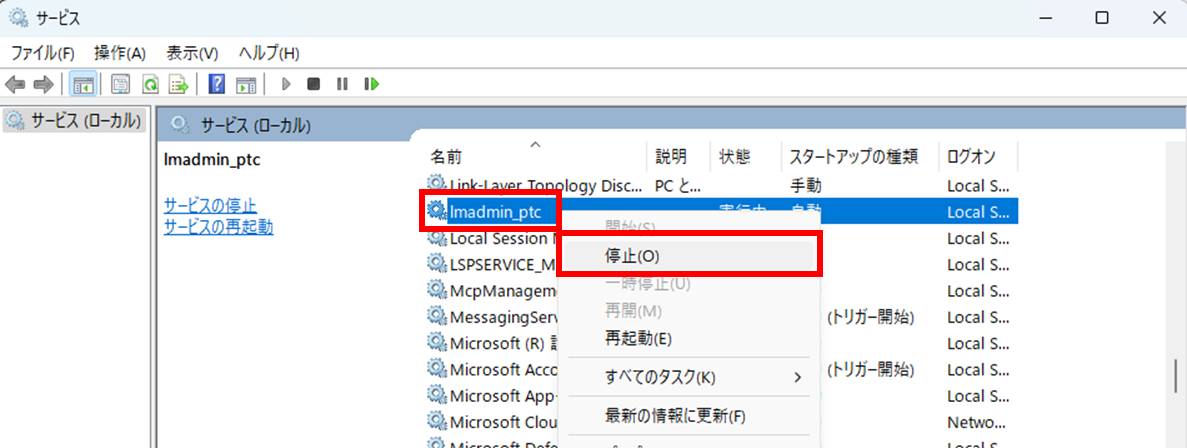The image size is (1187, 448).
Task: Click the Restart Service toolbar icon
Action: [372, 84]
